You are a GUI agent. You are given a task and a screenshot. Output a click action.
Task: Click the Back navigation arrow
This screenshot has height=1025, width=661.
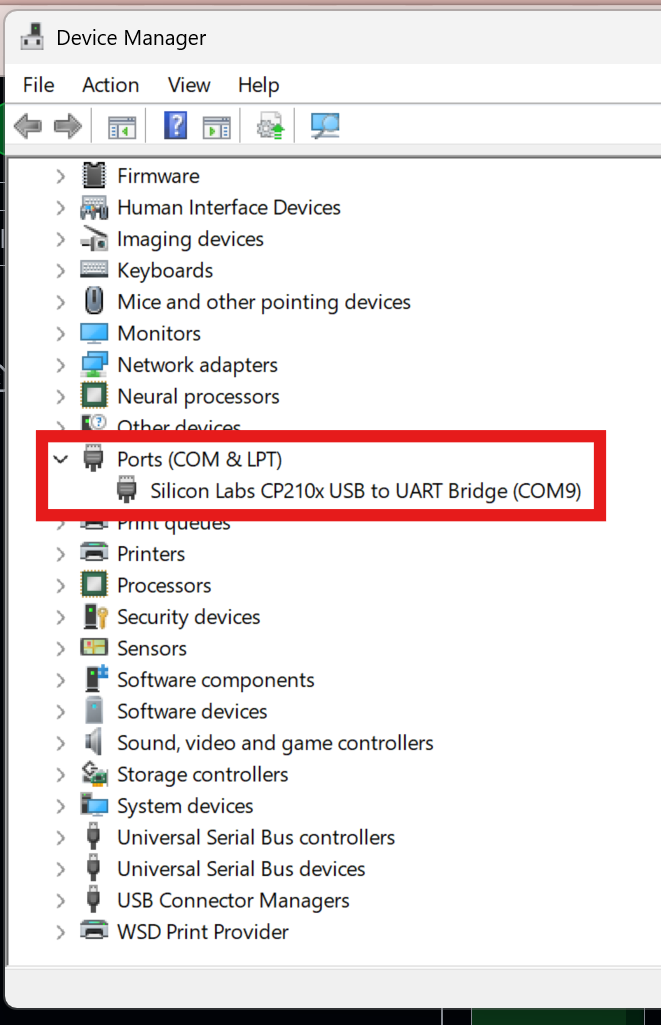(28, 125)
